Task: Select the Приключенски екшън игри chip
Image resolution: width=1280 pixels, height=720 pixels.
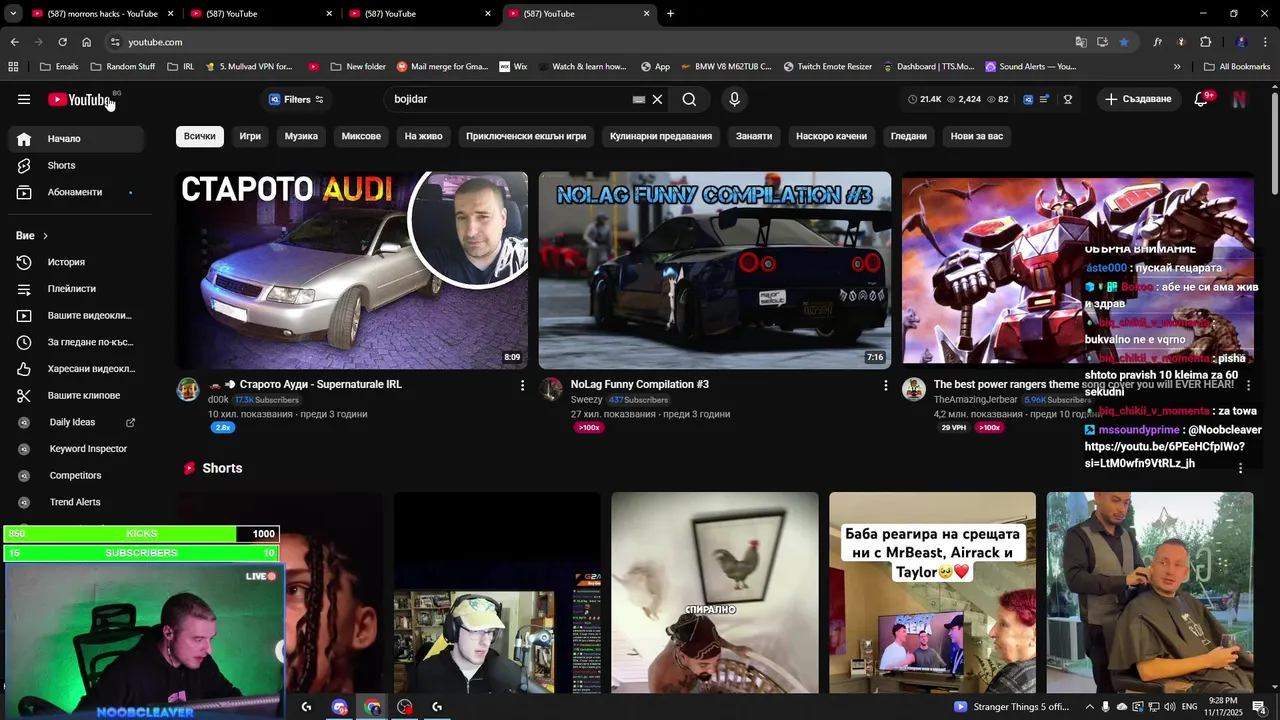Action: pos(526,136)
